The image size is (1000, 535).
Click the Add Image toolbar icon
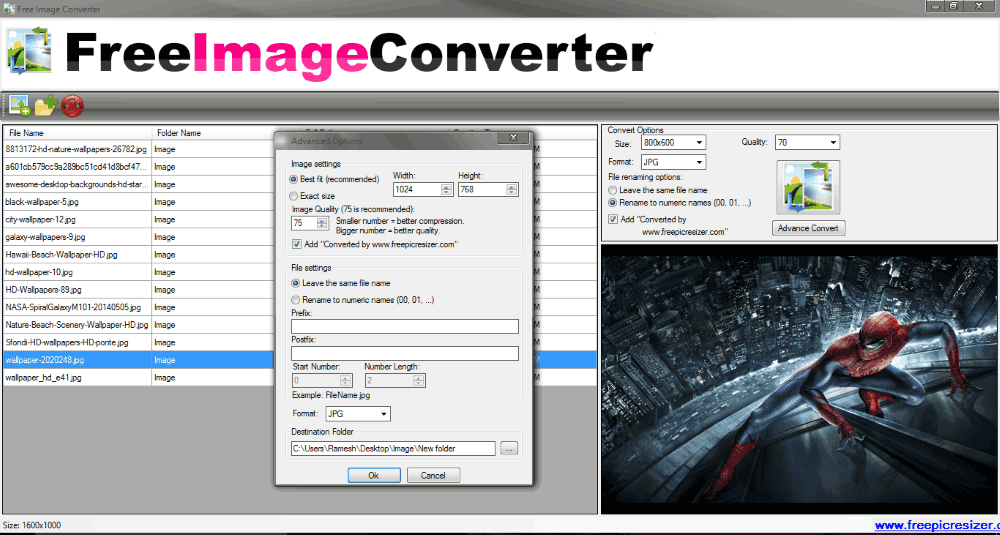[x=20, y=105]
